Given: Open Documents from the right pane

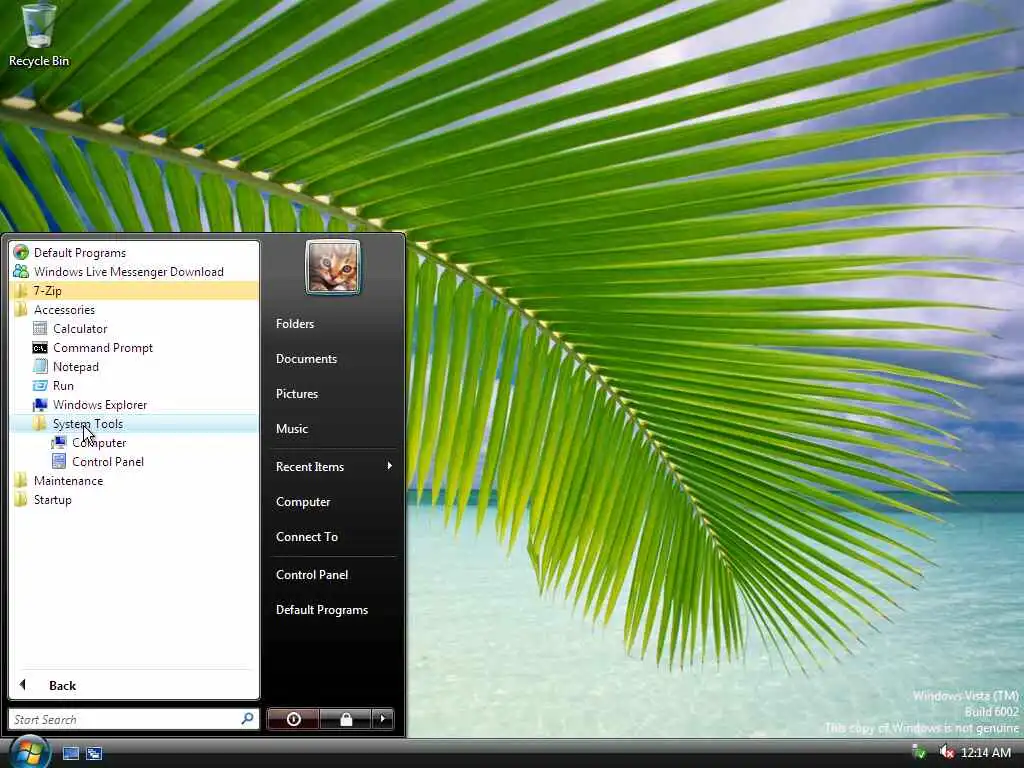Looking at the screenshot, I should (333, 359).
